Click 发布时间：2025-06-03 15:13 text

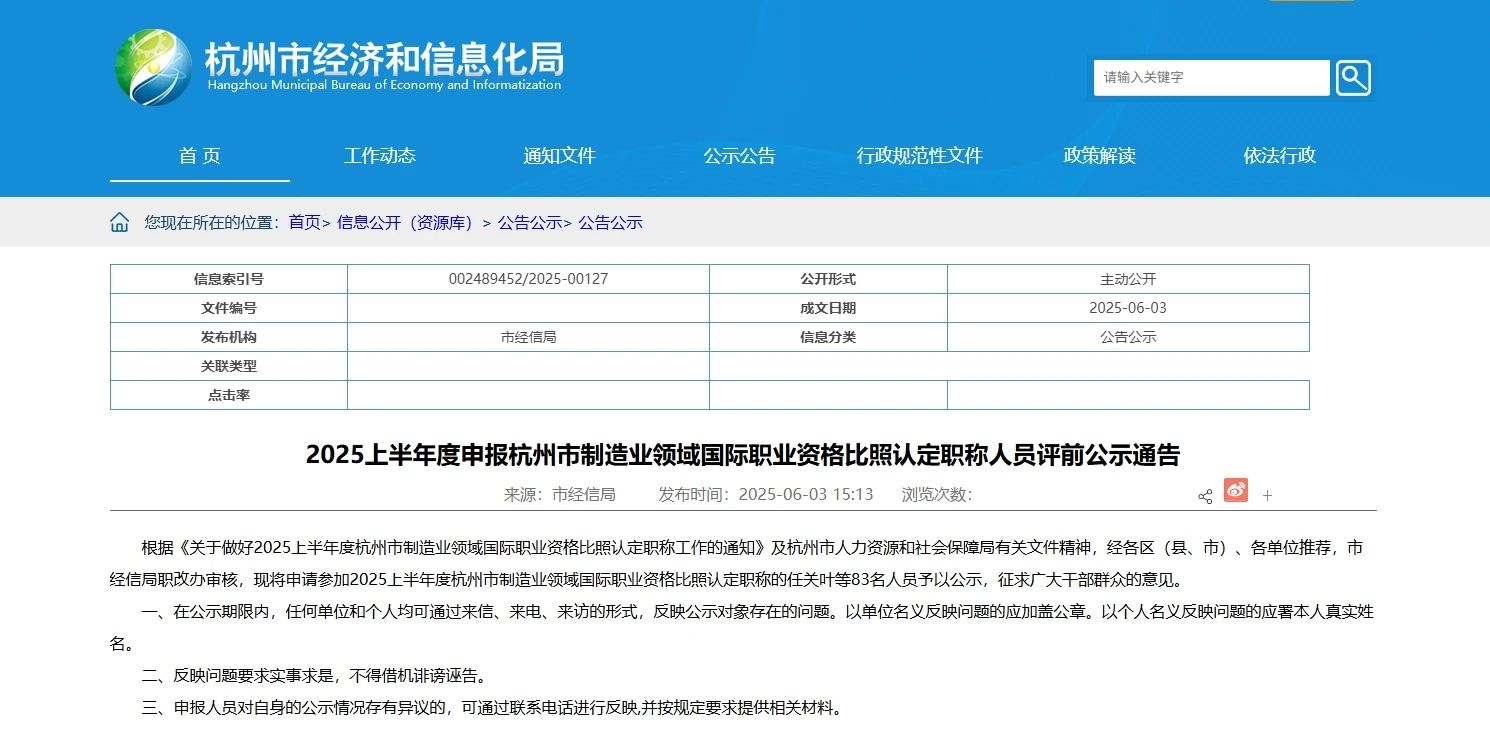click(765, 494)
